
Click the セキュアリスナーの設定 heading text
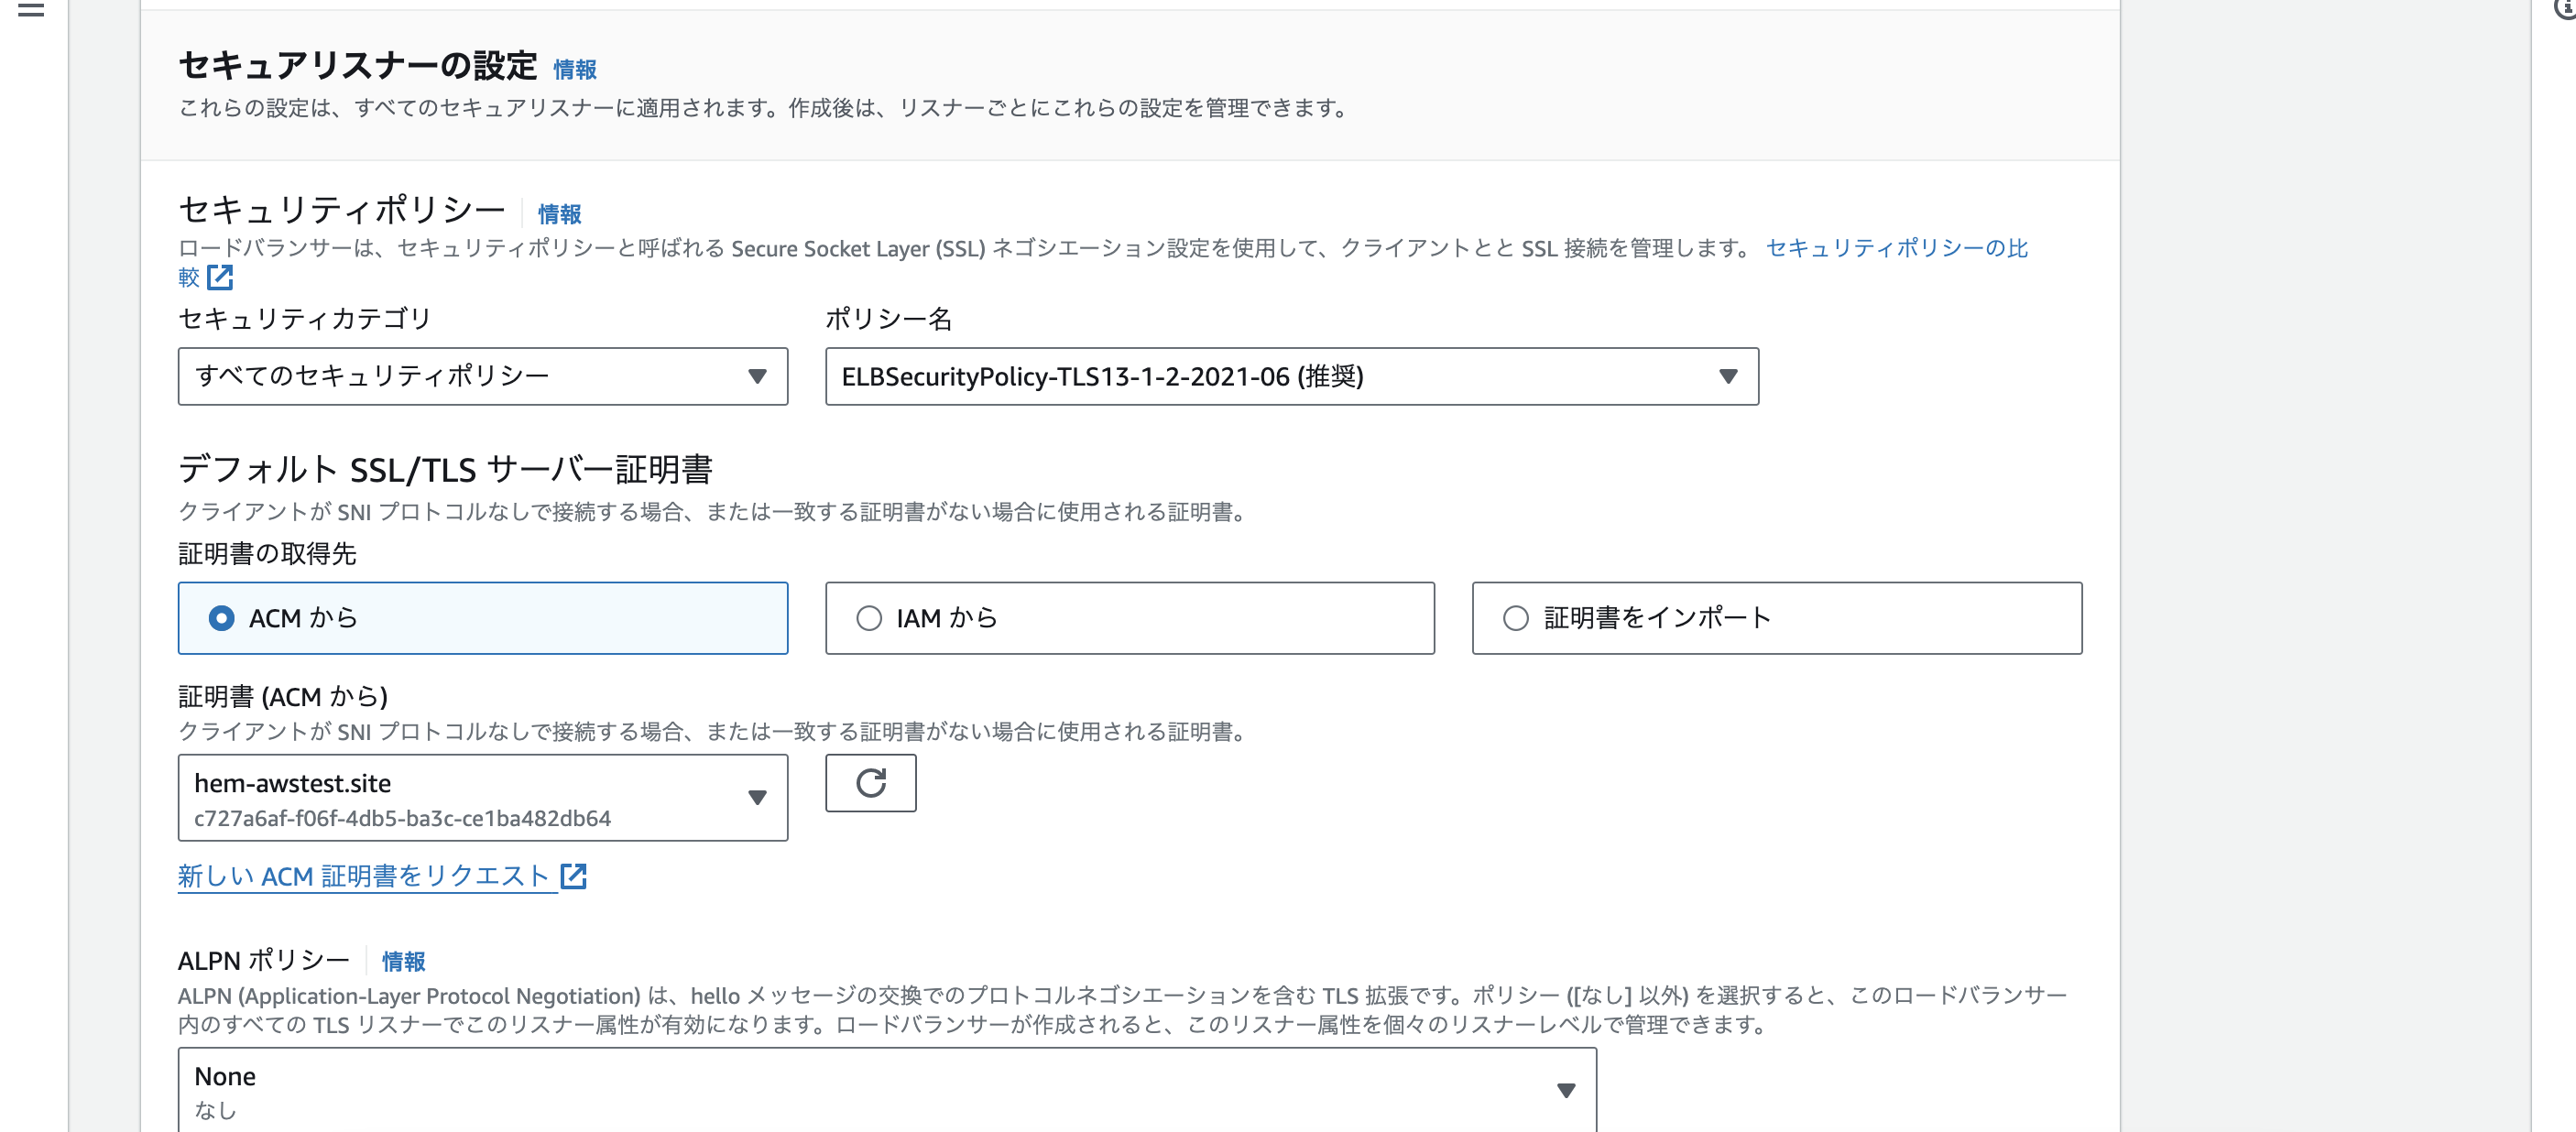pos(358,66)
